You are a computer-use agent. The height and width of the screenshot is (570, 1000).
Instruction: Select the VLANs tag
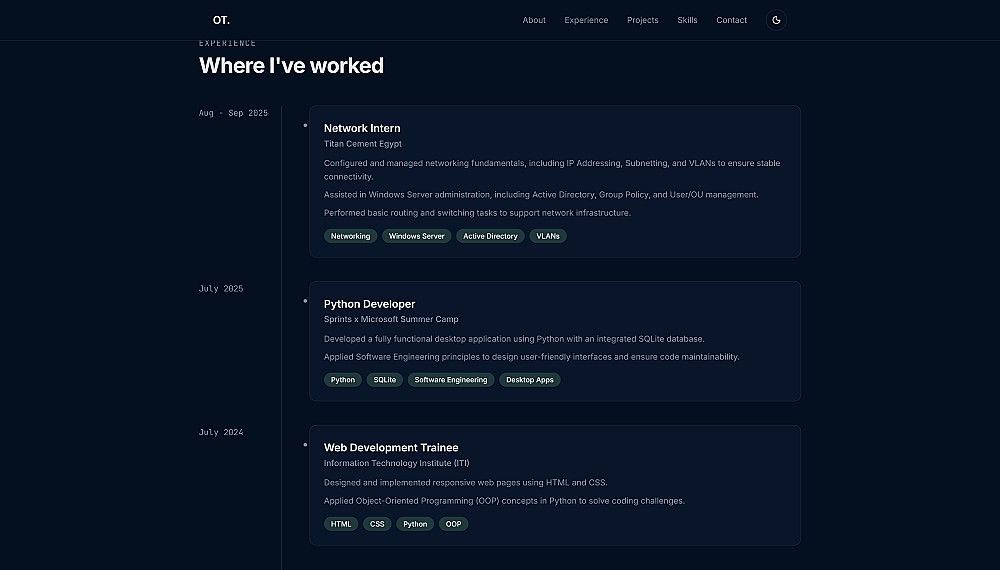548,236
